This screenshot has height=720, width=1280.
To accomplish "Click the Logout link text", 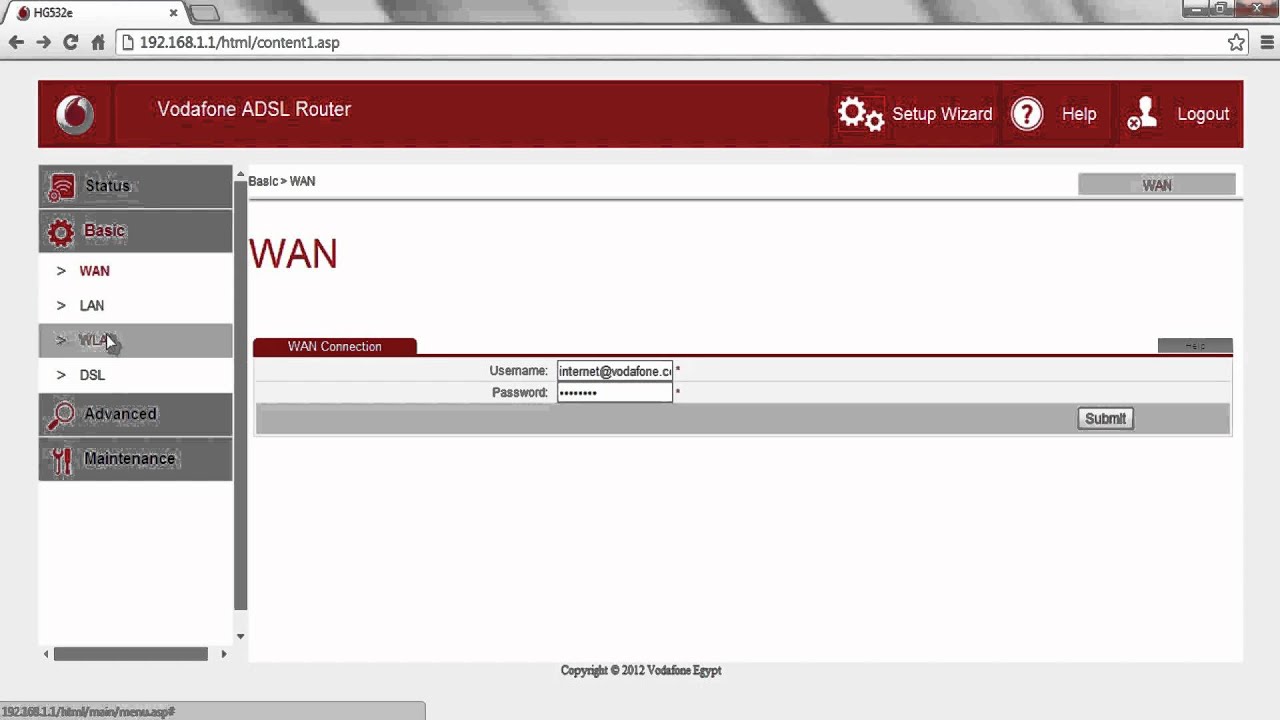I will point(1203,114).
